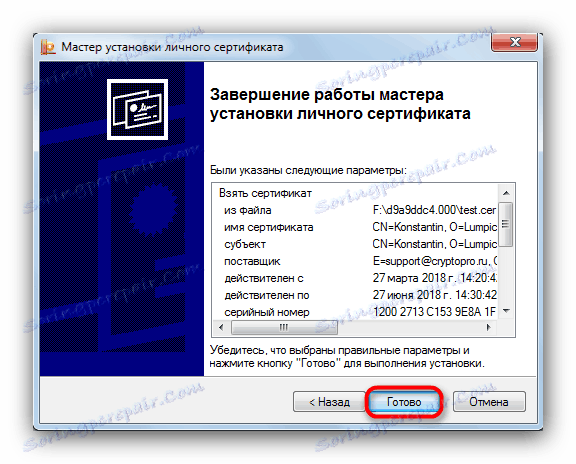Click the 'Были указаны следующие параметры' label
The image size is (576, 464).
click(x=308, y=170)
